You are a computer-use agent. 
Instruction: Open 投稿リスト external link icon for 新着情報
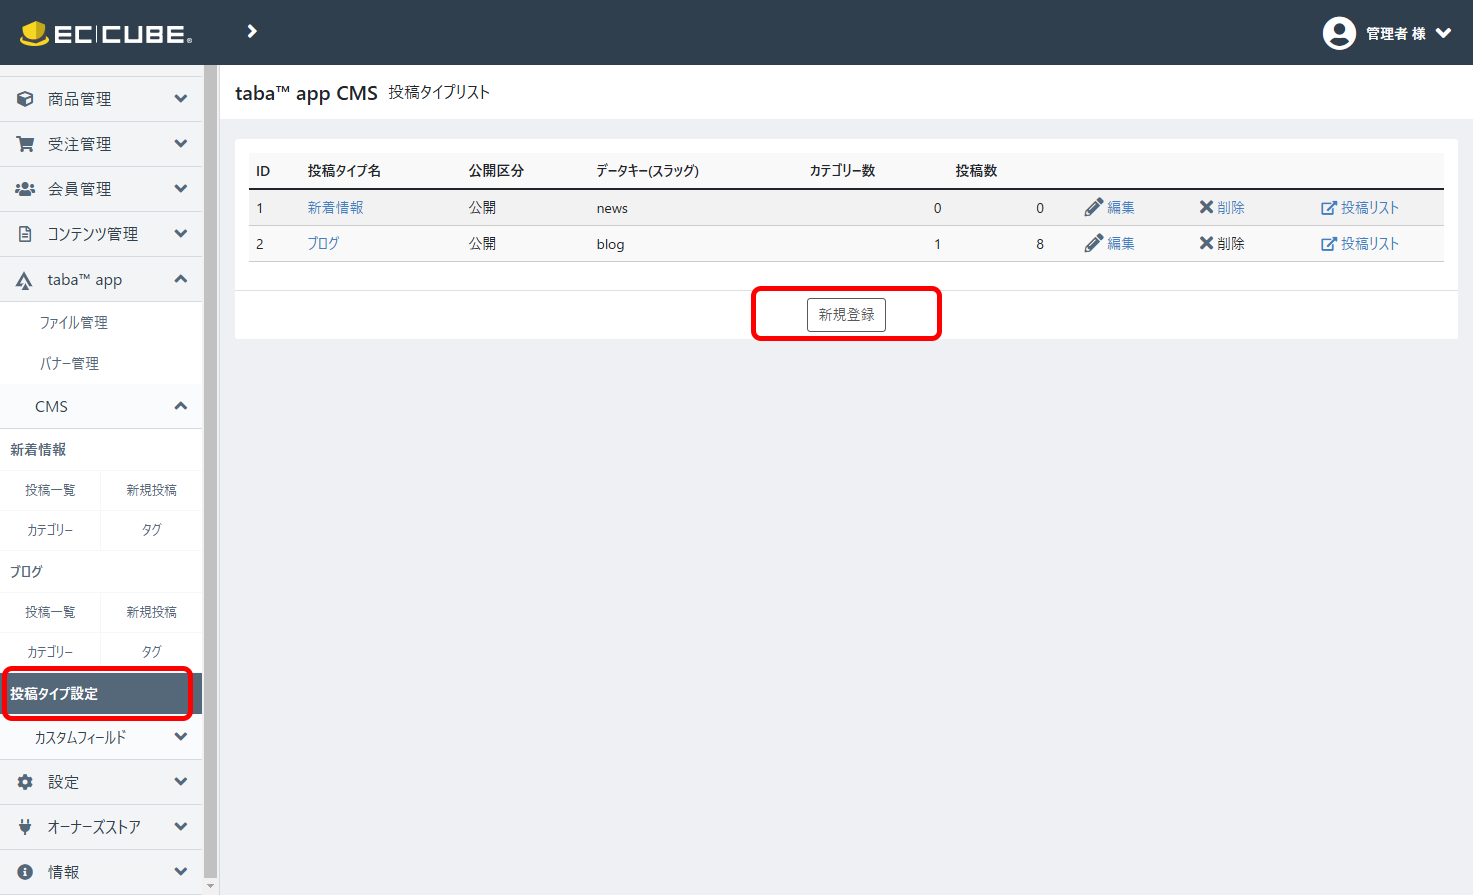pyautogui.click(x=1328, y=208)
